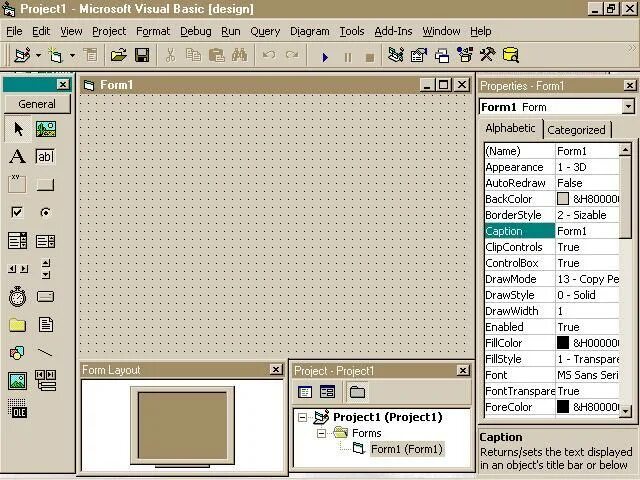The height and width of the screenshot is (480, 640).
Task: Select the ListBox control tool
Action: click(x=45, y=241)
